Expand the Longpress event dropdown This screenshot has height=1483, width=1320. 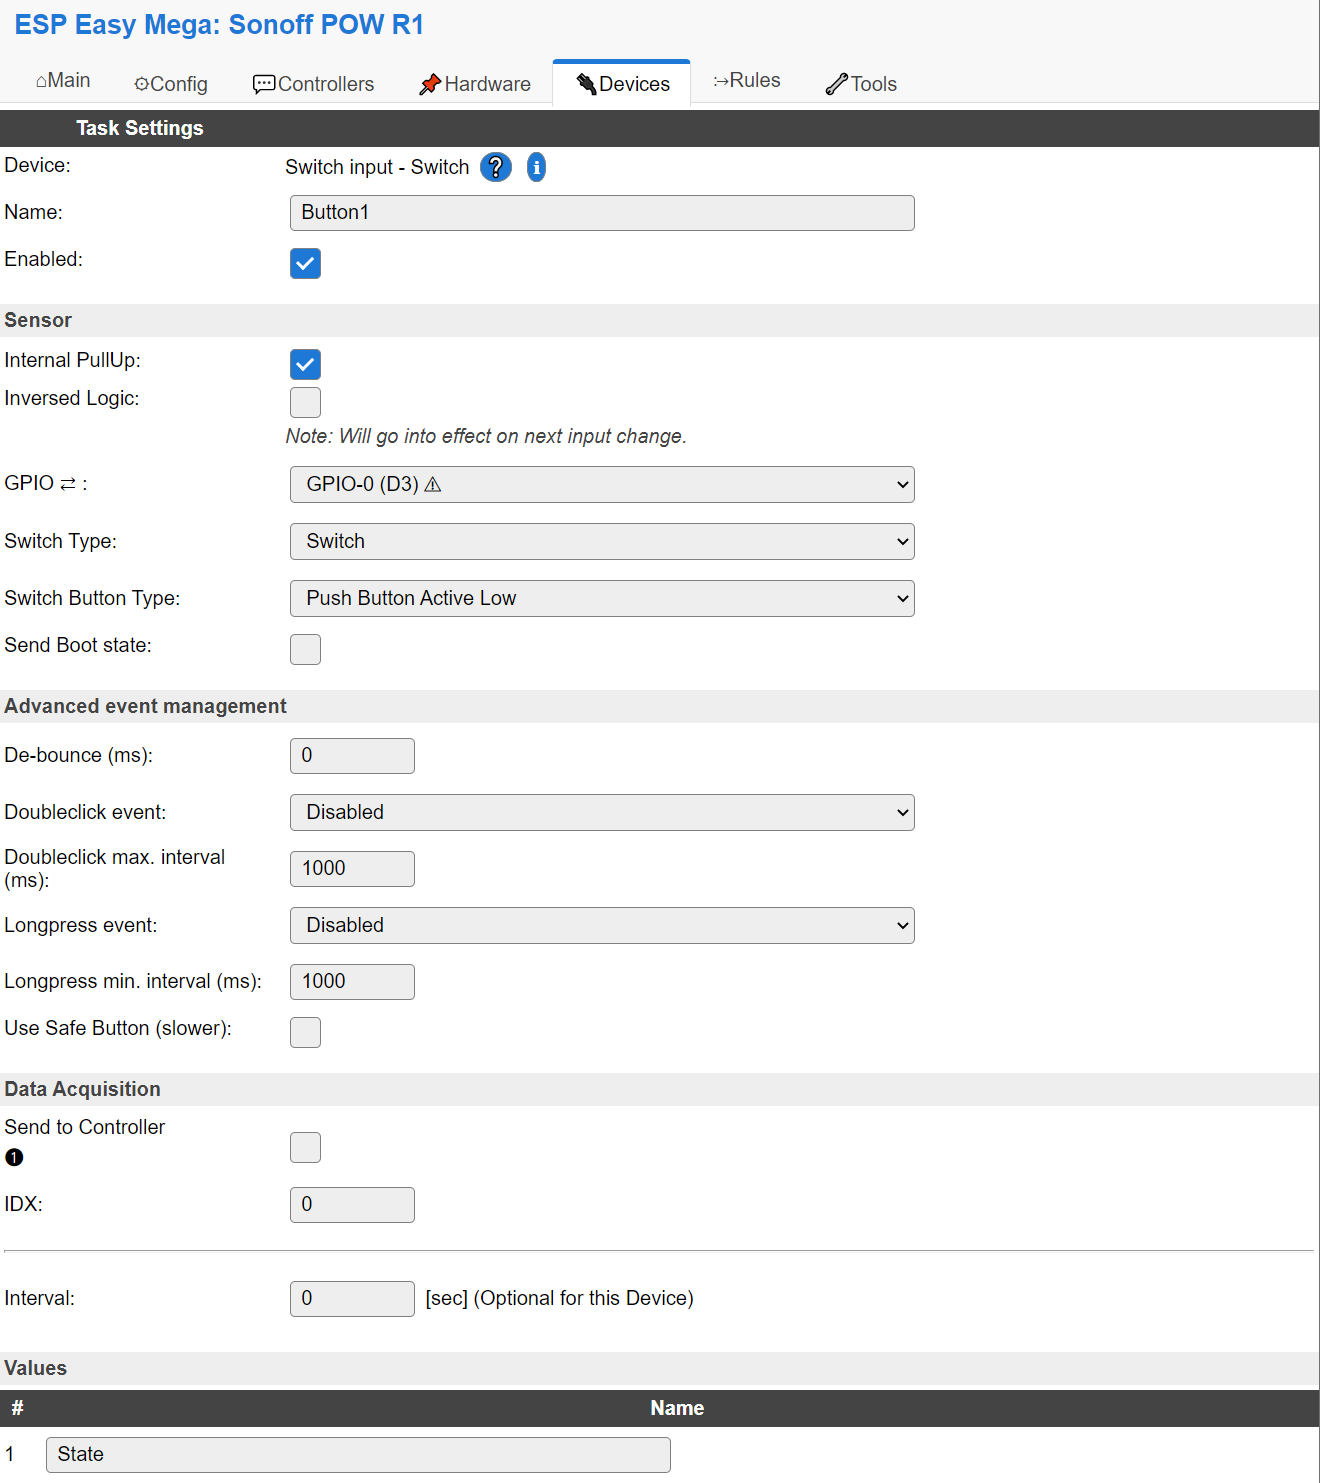pos(602,925)
